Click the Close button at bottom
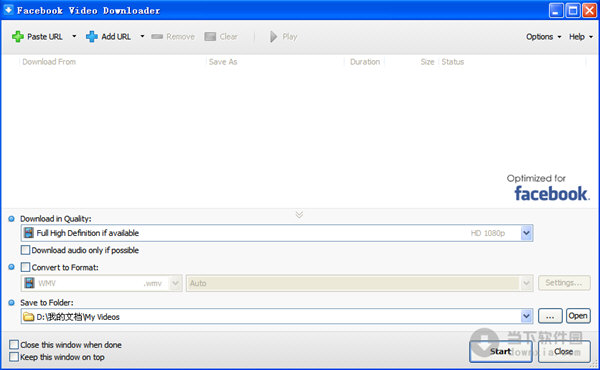Screen dimensions: 600x370 (x=564, y=351)
